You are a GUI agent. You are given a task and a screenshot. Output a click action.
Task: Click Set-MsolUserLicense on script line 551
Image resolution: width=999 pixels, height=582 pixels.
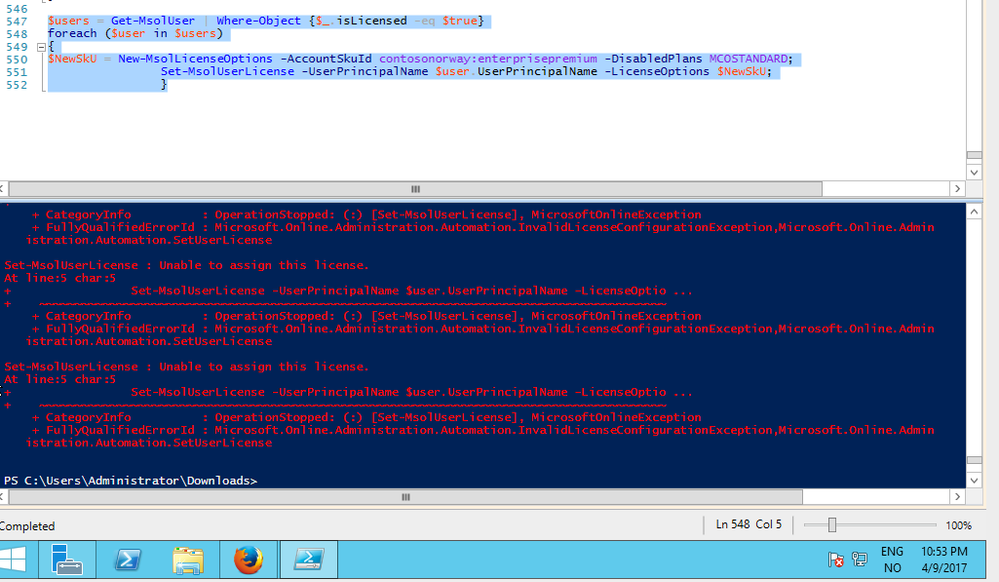point(227,71)
